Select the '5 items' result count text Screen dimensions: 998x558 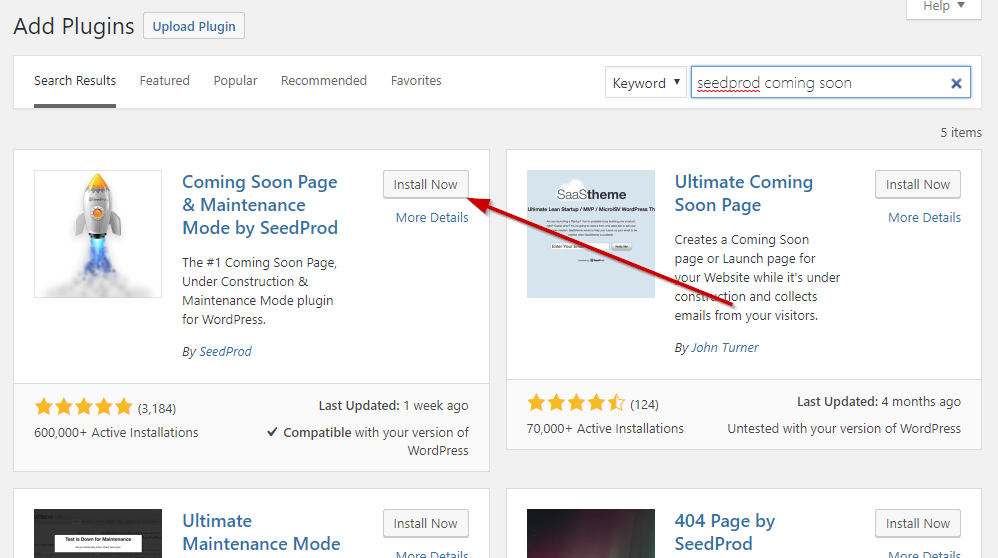tap(961, 132)
